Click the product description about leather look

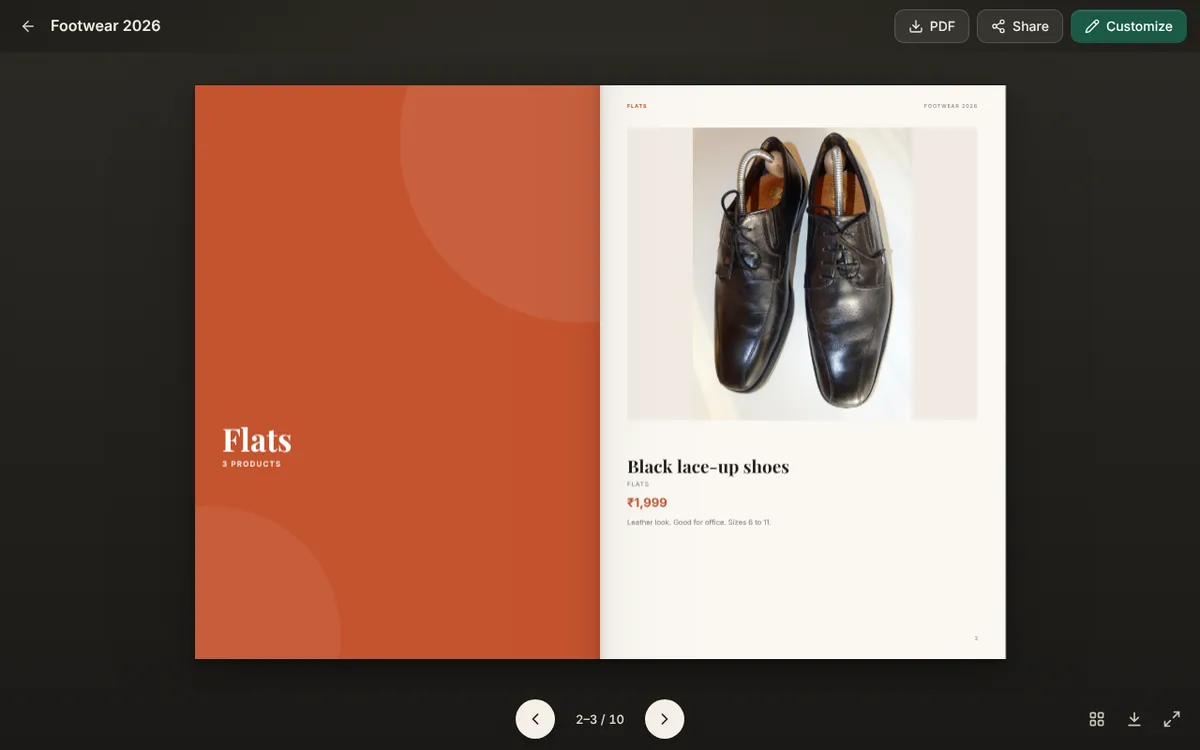pyautogui.click(x=699, y=522)
